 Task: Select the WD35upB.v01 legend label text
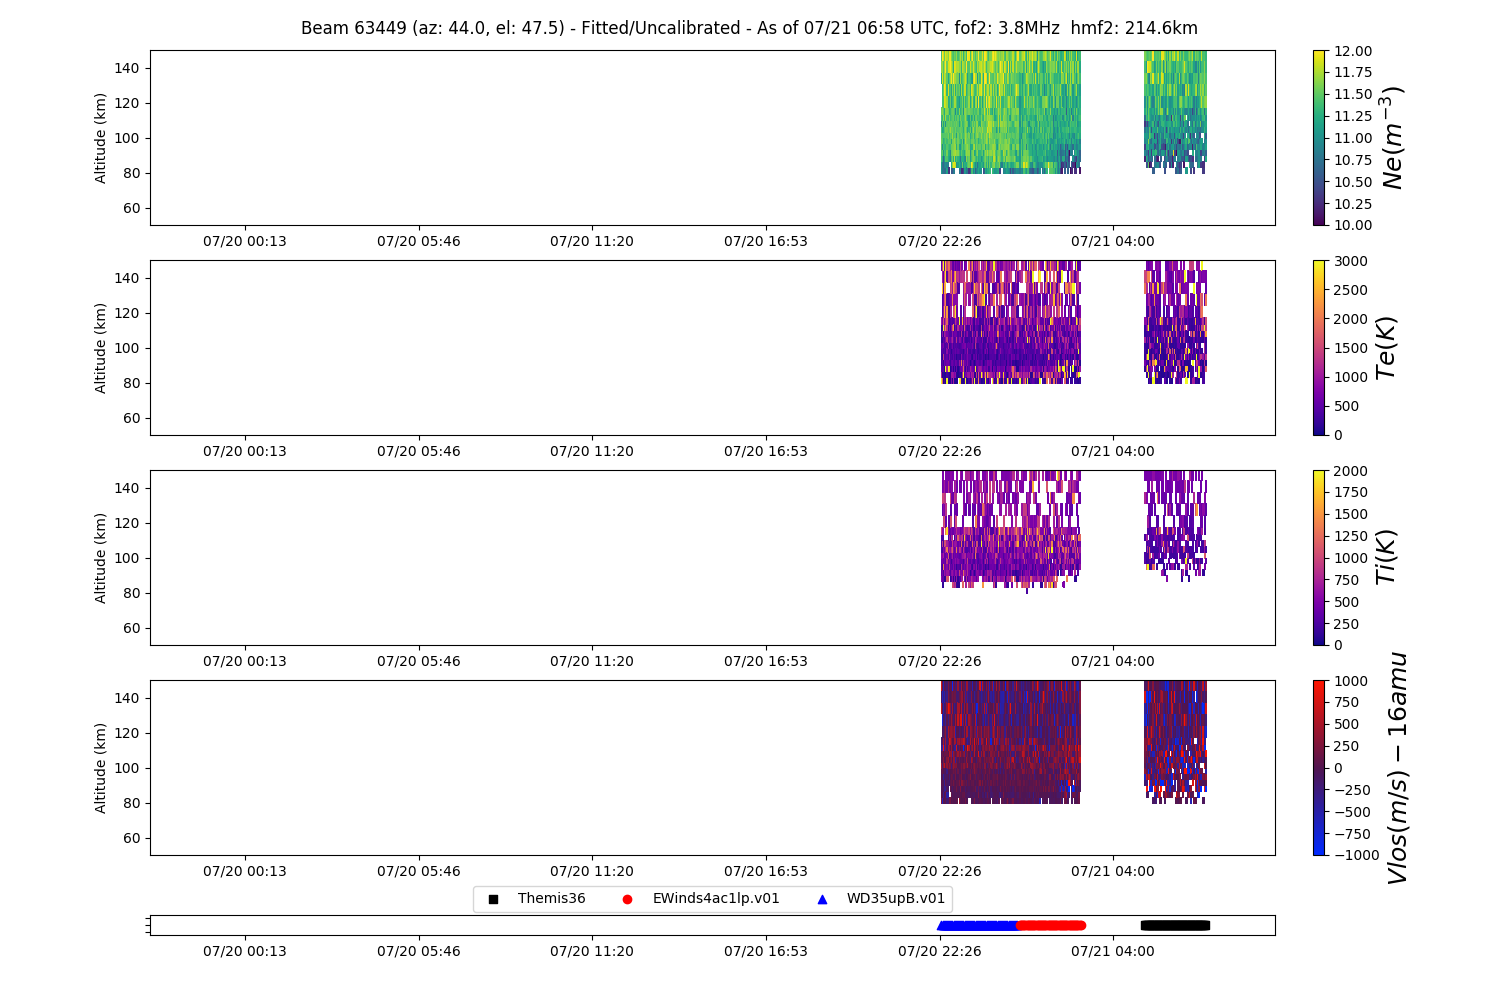895,899
